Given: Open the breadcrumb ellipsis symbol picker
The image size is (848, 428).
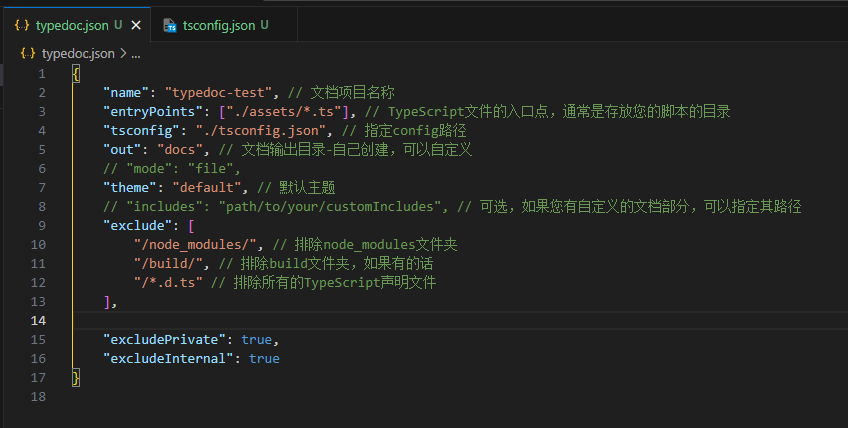Looking at the screenshot, I should (x=136, y=53).
